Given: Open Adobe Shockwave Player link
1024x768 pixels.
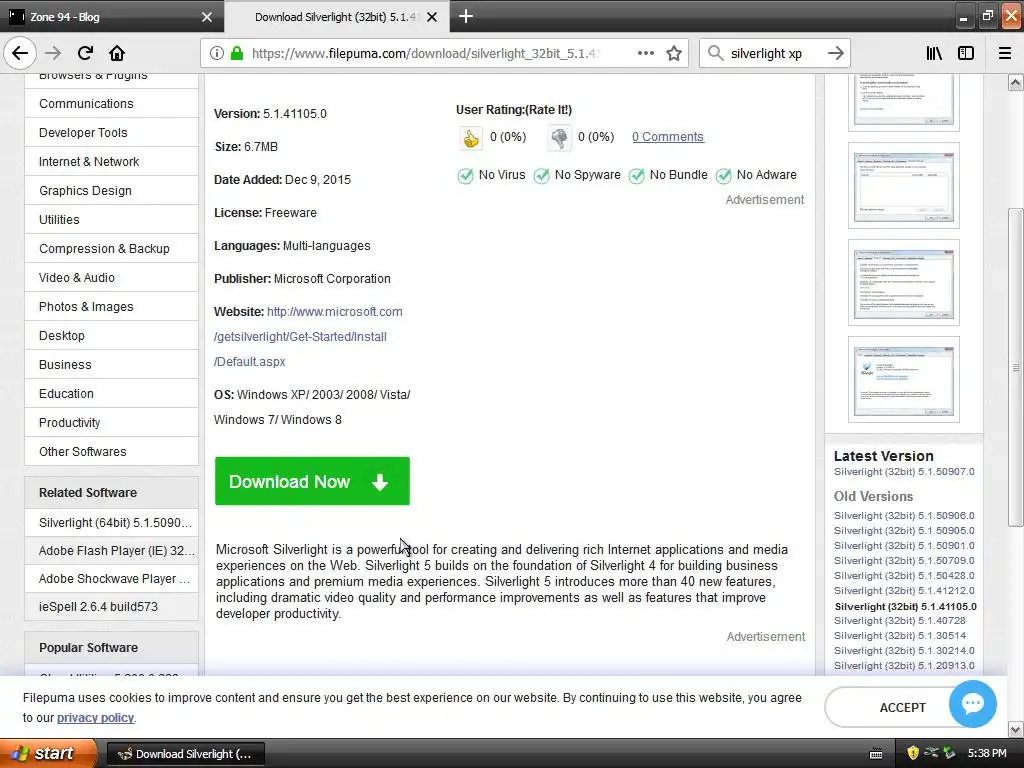Looking at the screenshot, I should click(112, 579).
